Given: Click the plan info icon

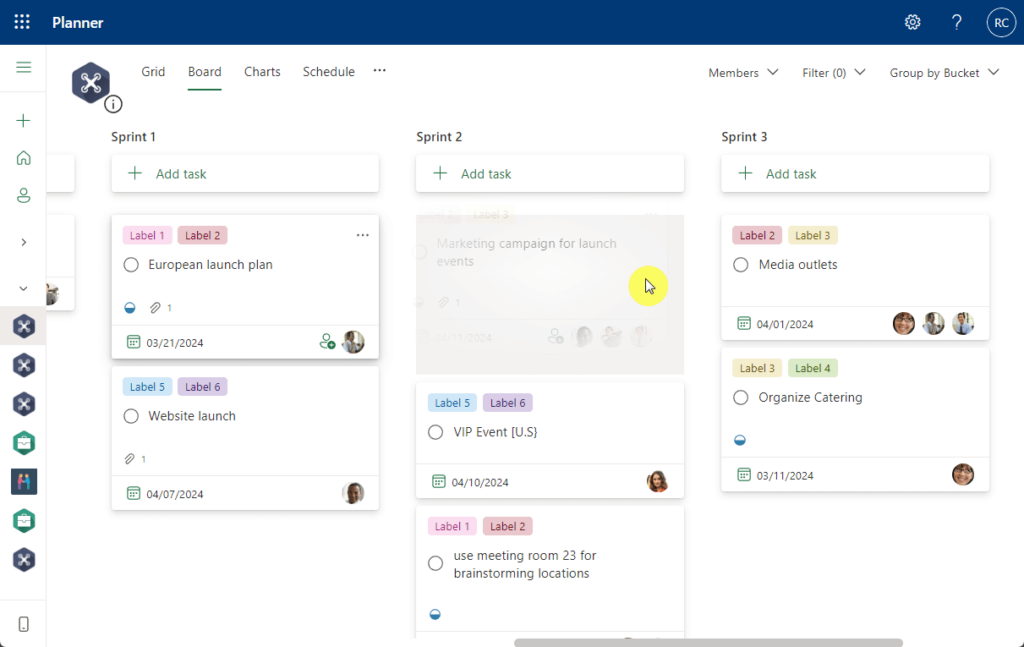Looking at the screenshot, I should click(x=114, y=104).
